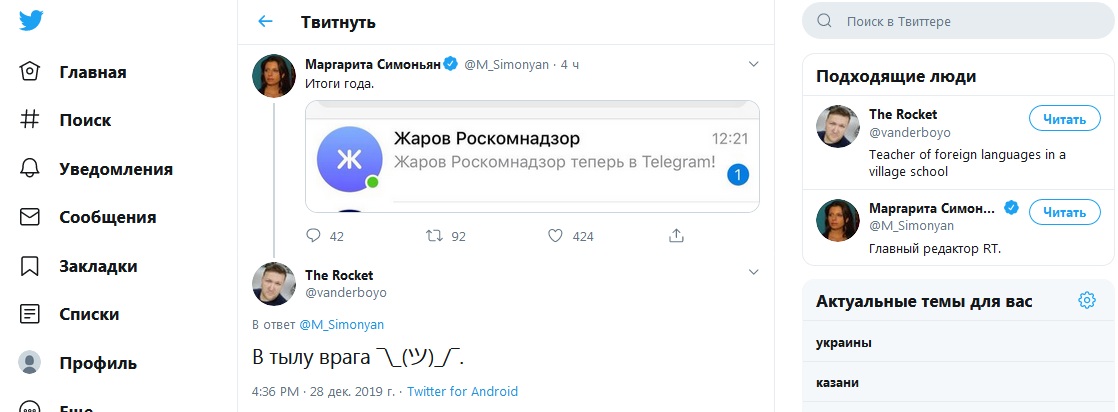The image size is (1118, 412).
Task: Click the Twitter search field
Action: 960,21
